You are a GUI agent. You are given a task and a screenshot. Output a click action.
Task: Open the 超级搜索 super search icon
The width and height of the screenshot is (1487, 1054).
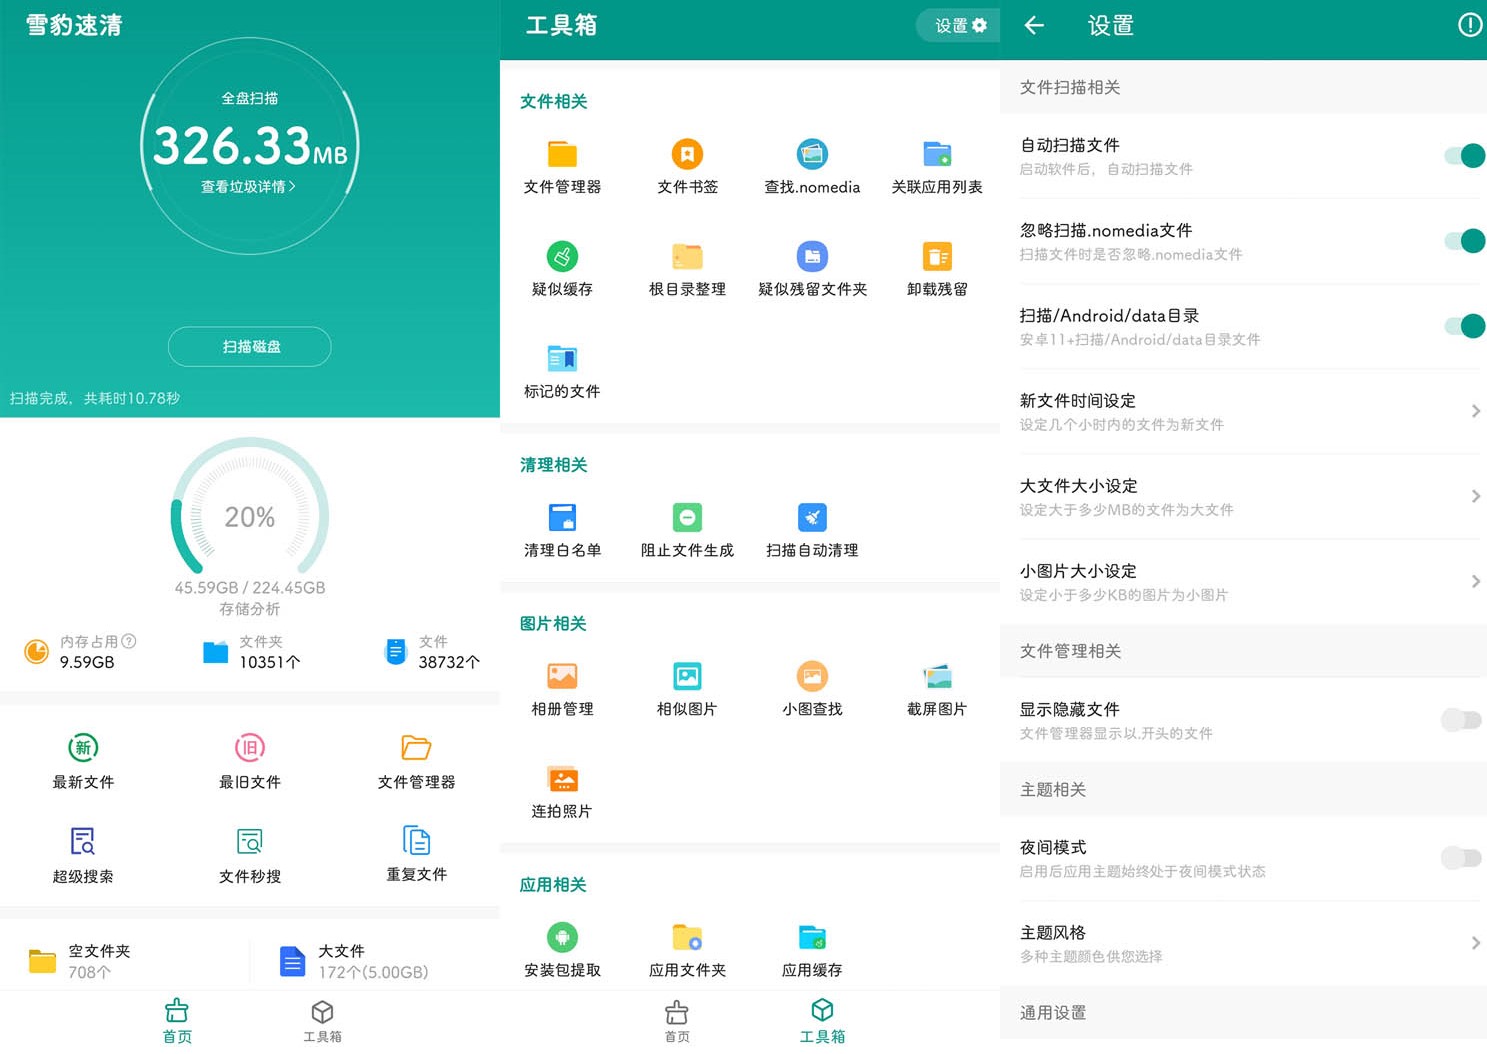83,841
